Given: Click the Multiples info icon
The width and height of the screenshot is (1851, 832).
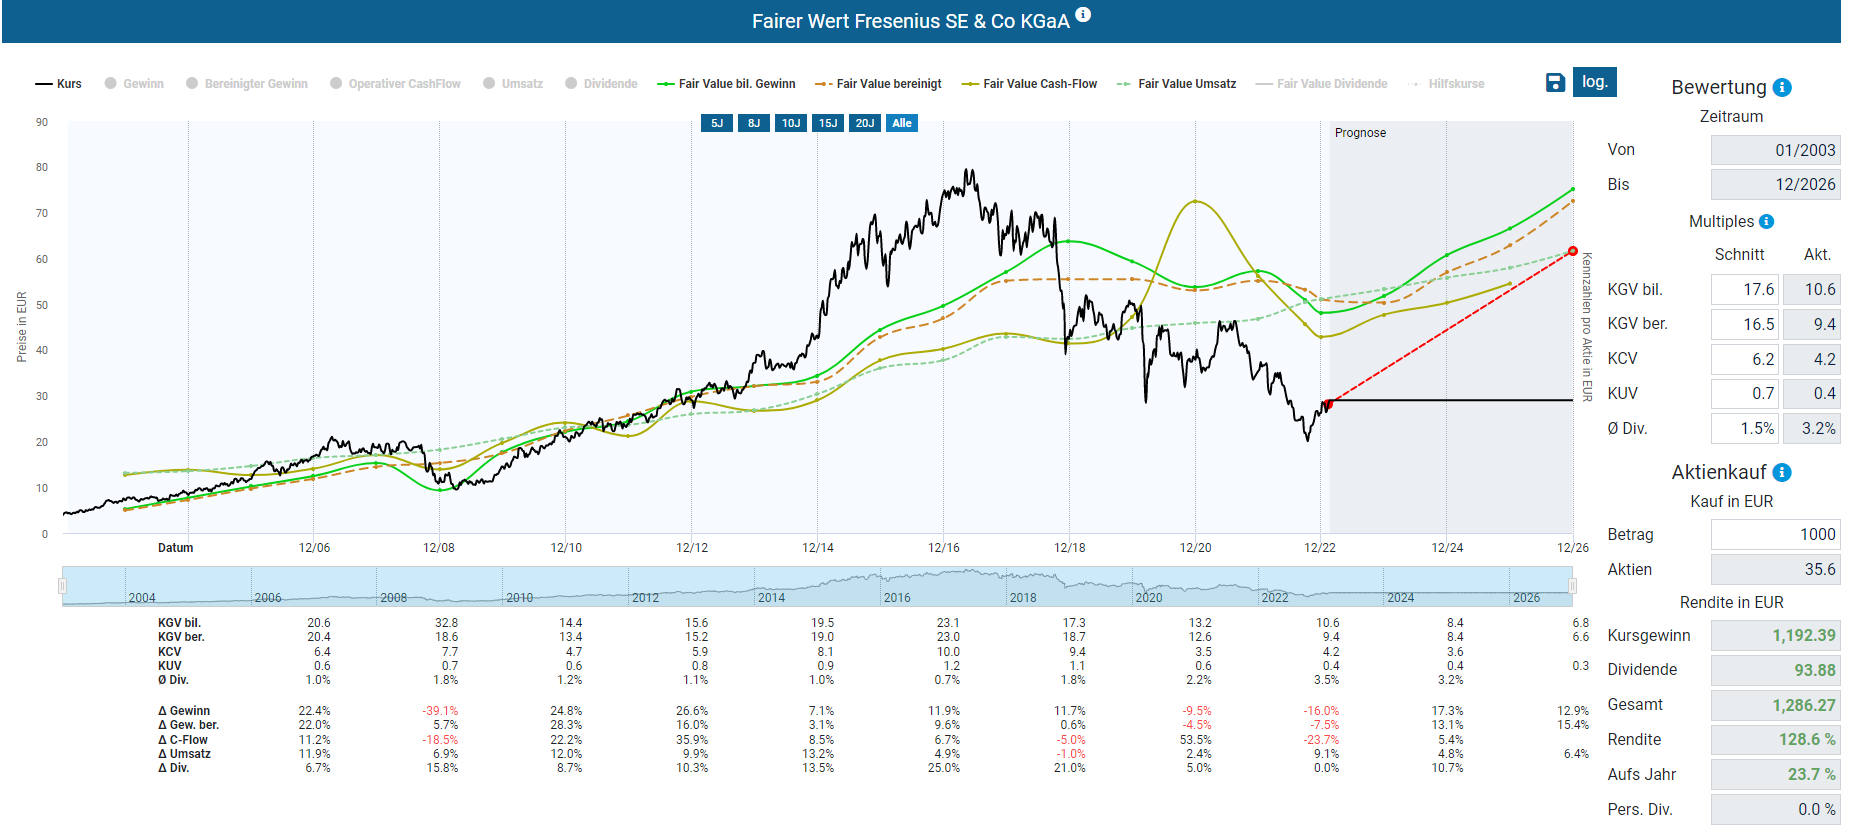Looking at the screenshot, I should [1766, 222].
